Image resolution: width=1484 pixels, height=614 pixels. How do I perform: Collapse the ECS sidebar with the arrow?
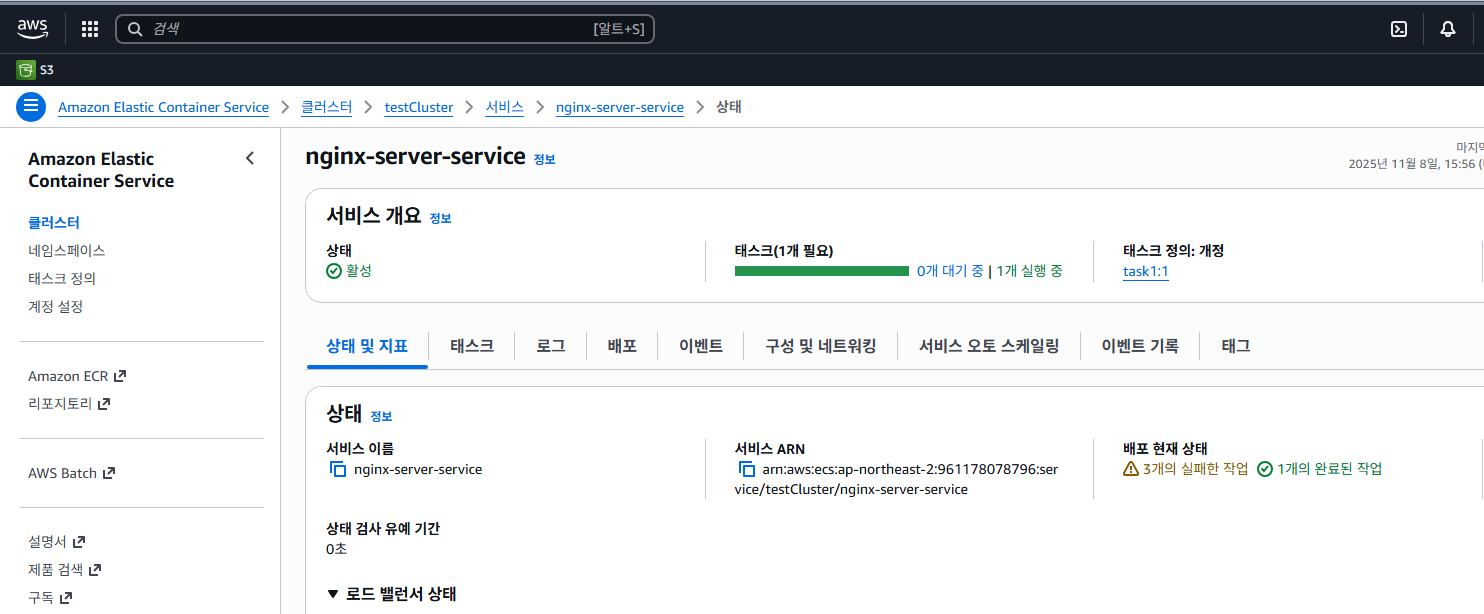pos(250,158)
